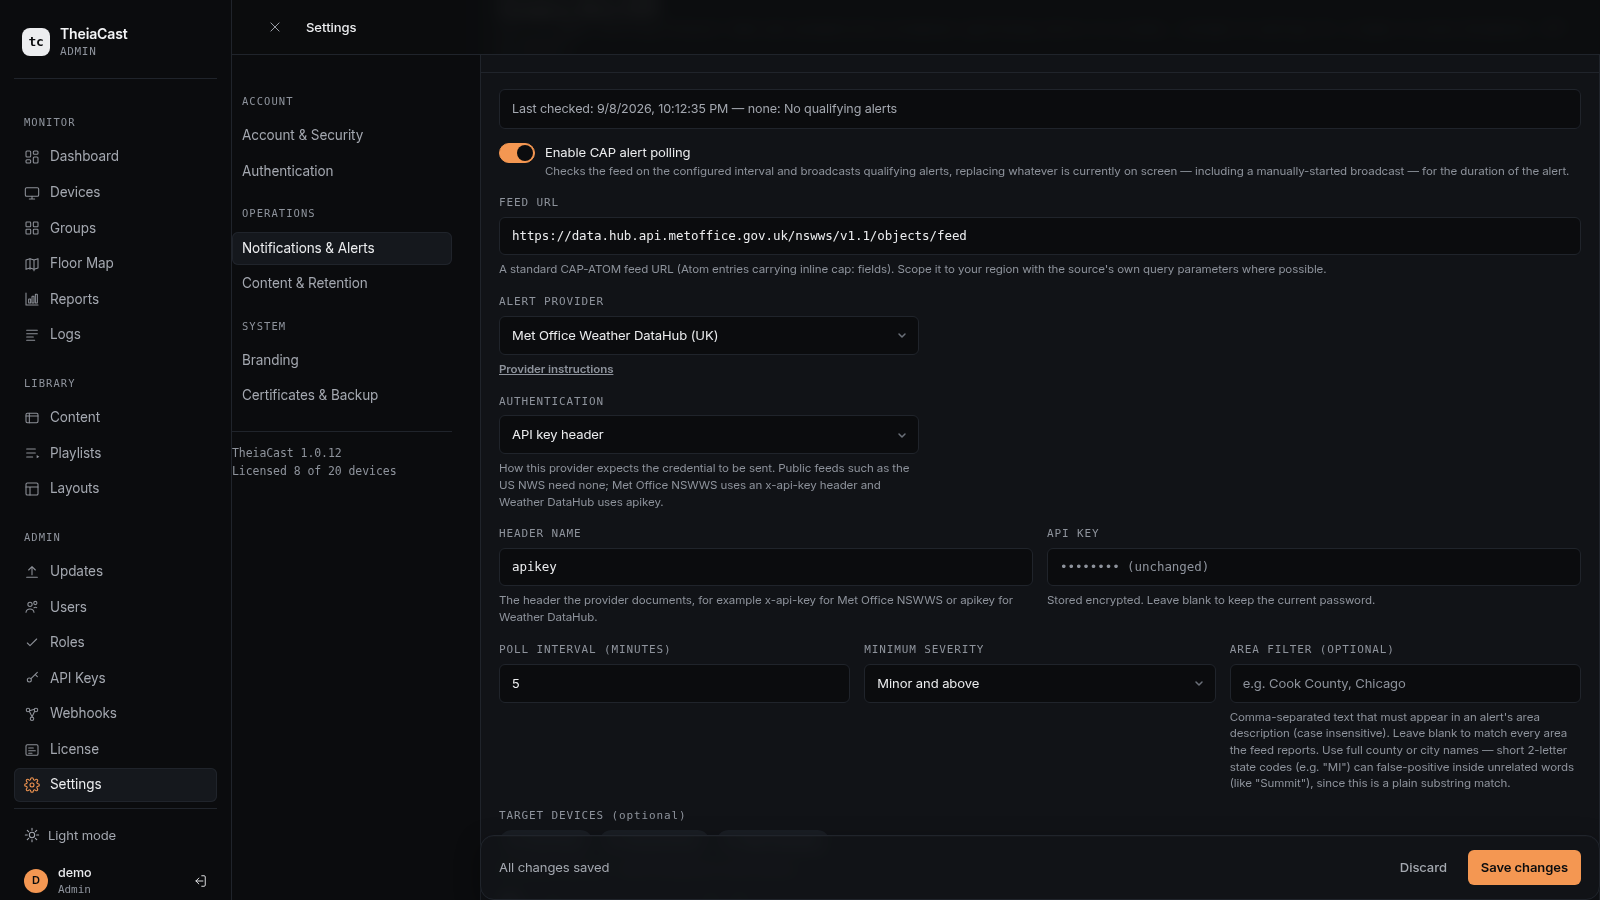The image size is (1600, 900).
Task: Click the Content library icon
Action: (x=32, y=418)
